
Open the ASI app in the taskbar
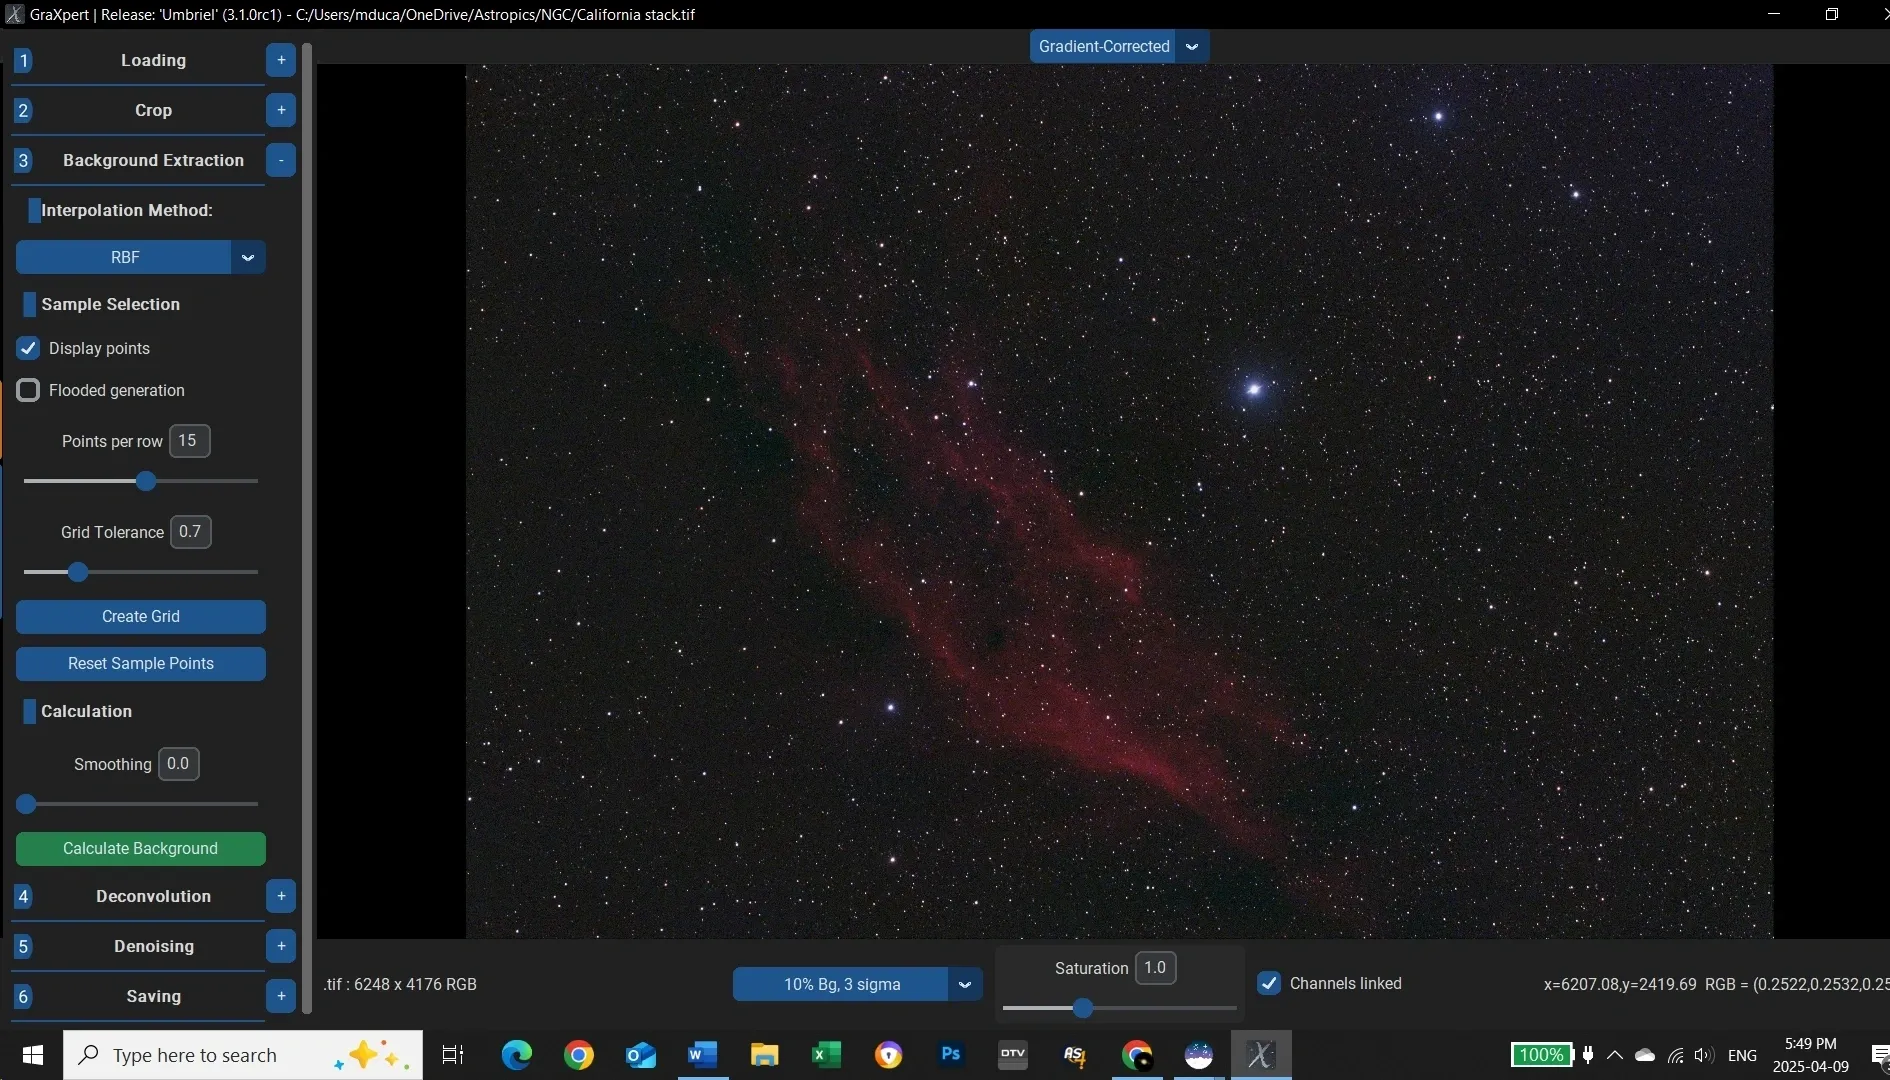[x=1074, y=1055]
